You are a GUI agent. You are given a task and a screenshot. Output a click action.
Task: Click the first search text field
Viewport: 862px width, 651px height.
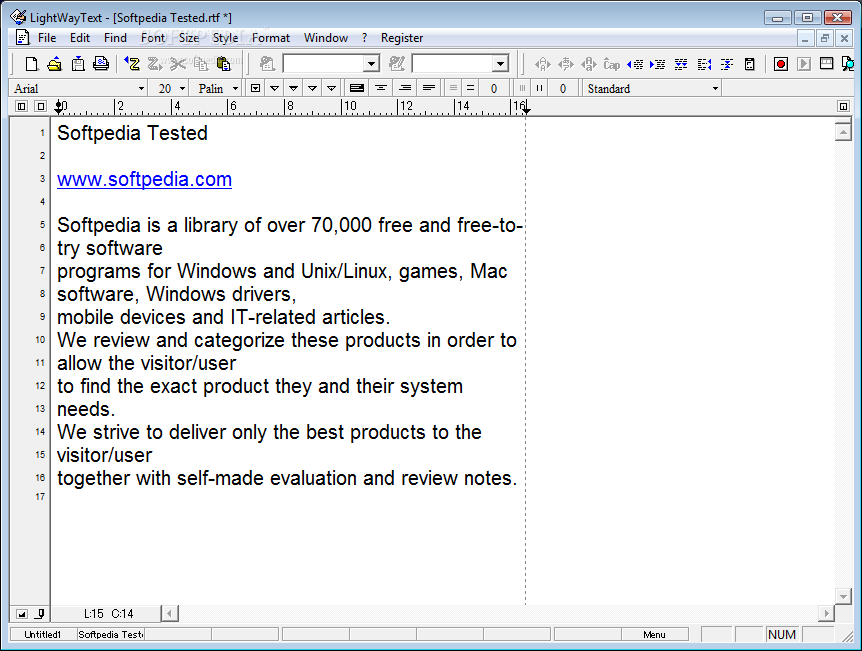pyautogui.click(x=324, y=64)
